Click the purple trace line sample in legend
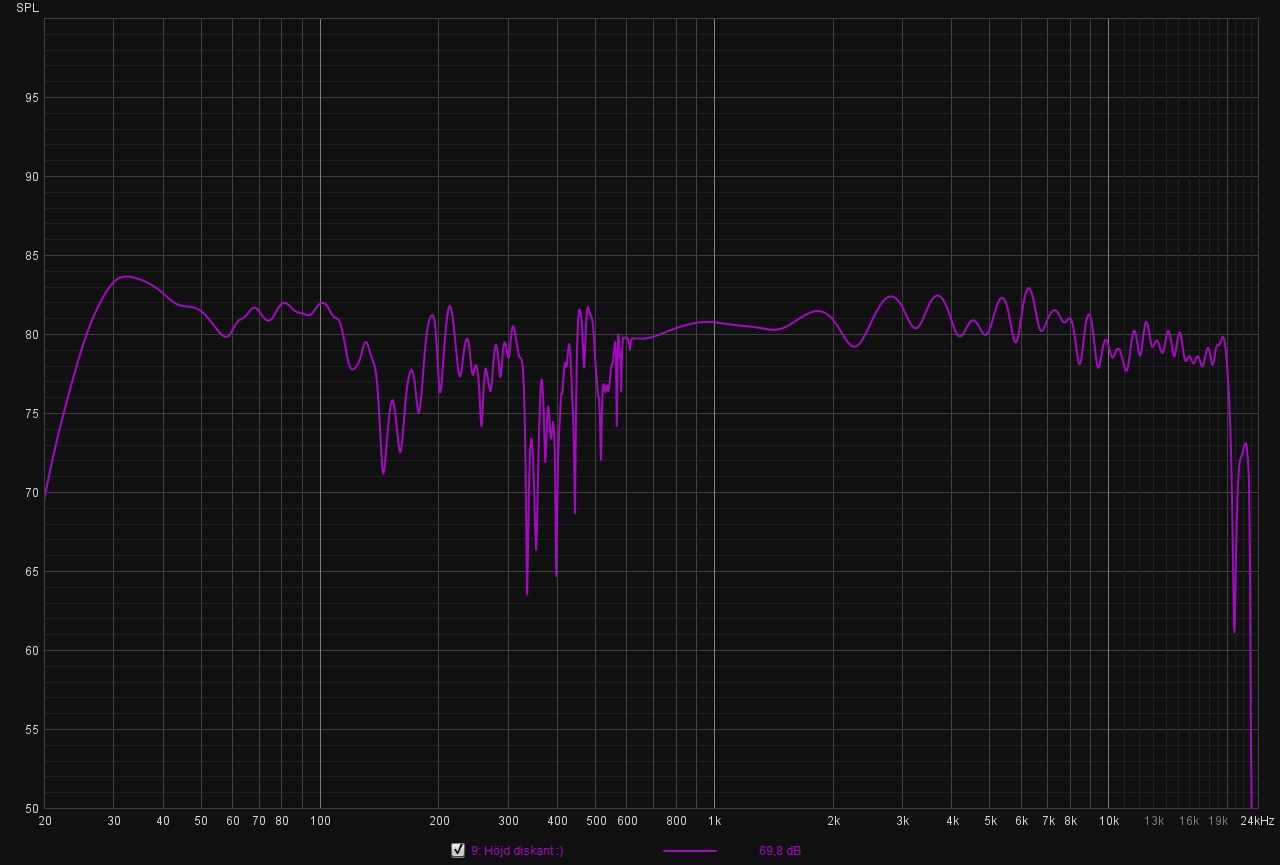This screenshot has width=1280, height=865. pyautogui.click(x=690, y=851)
